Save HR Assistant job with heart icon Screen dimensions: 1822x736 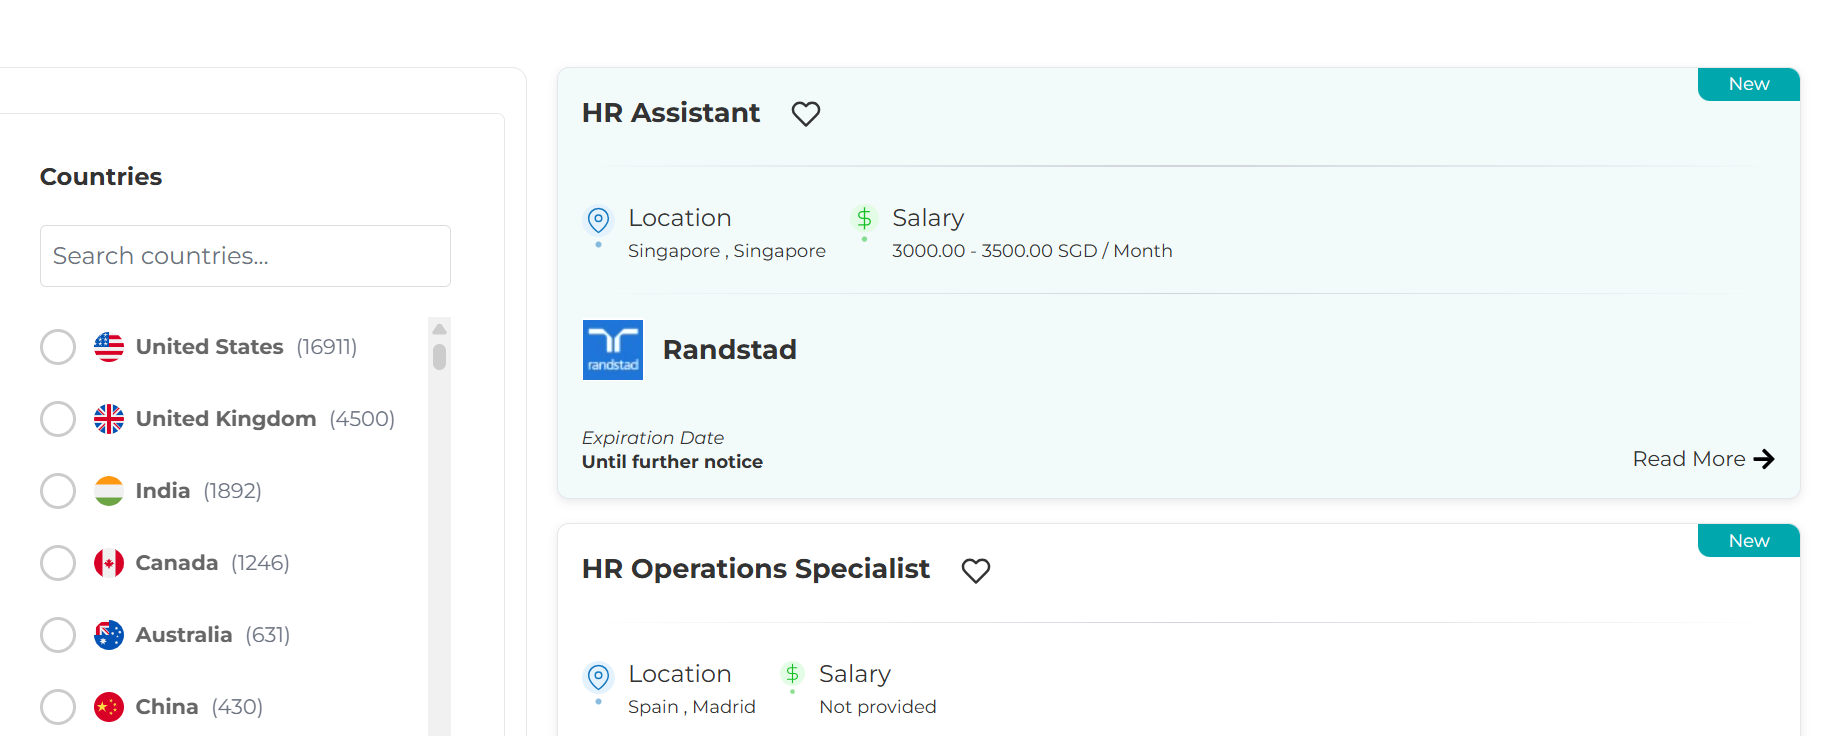(x=806, y=114)
